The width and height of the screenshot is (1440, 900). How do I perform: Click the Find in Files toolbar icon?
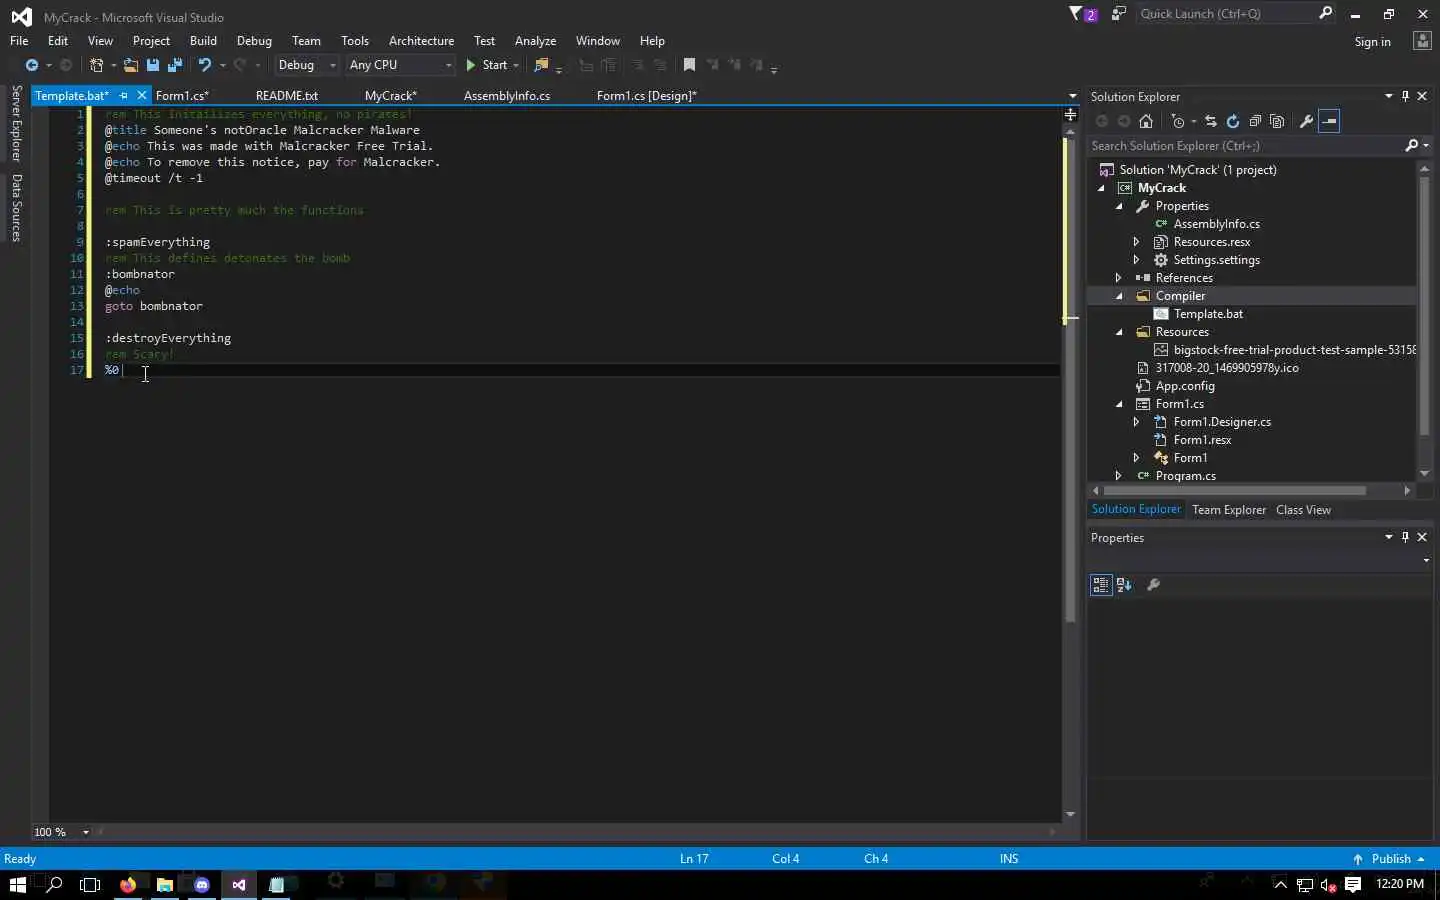(x=541, y=65)
